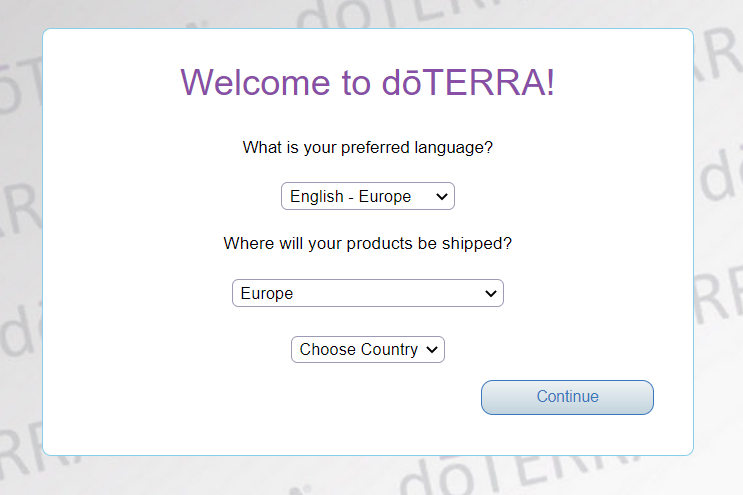
Task: Click the 'Choose Country' placeholder text
Action: pos(358,350)
